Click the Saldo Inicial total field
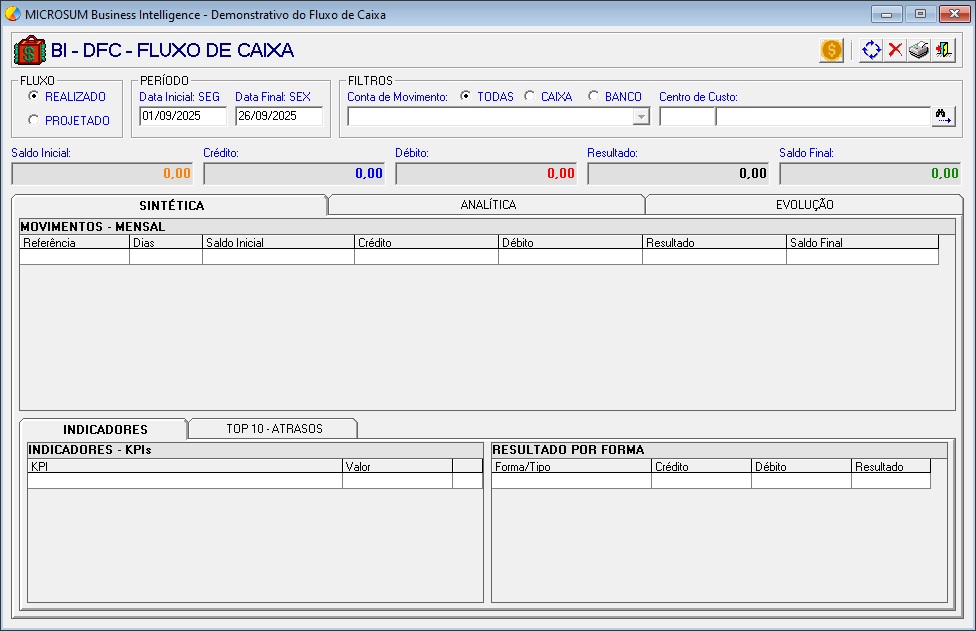The image size is (976, 631). click(102, 174)
